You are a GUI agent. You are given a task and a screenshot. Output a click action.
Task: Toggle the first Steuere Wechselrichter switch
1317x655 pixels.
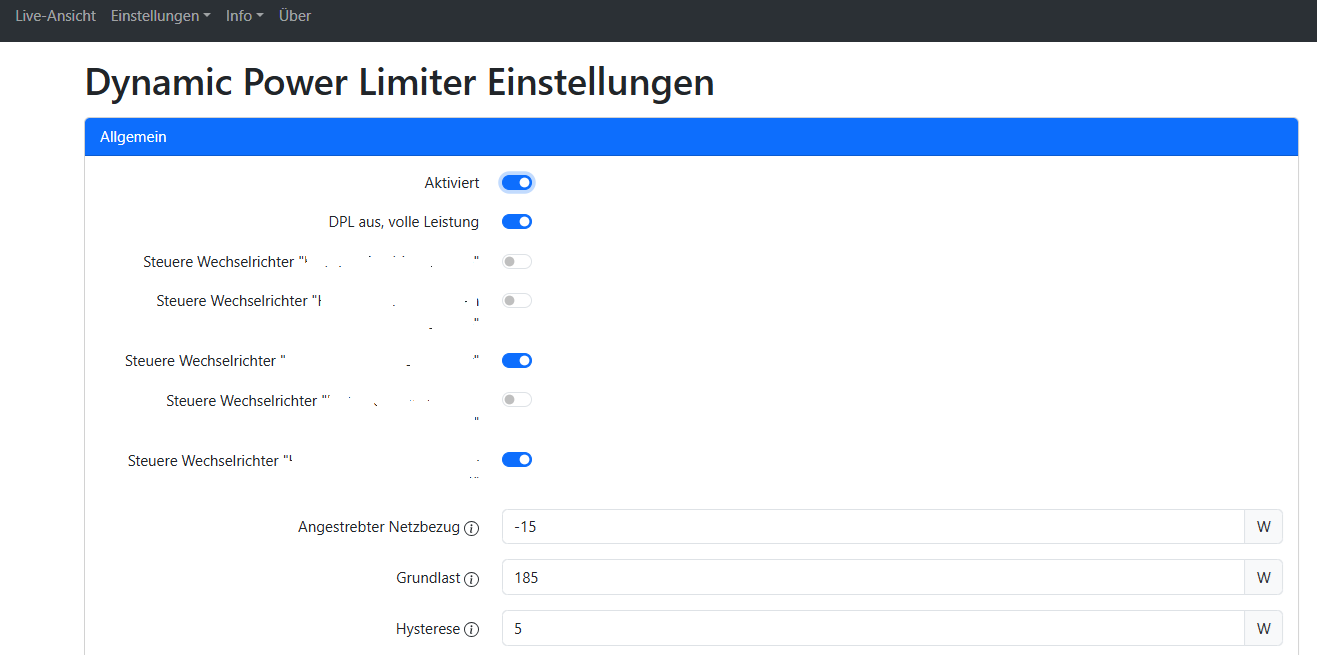(517, 262)
